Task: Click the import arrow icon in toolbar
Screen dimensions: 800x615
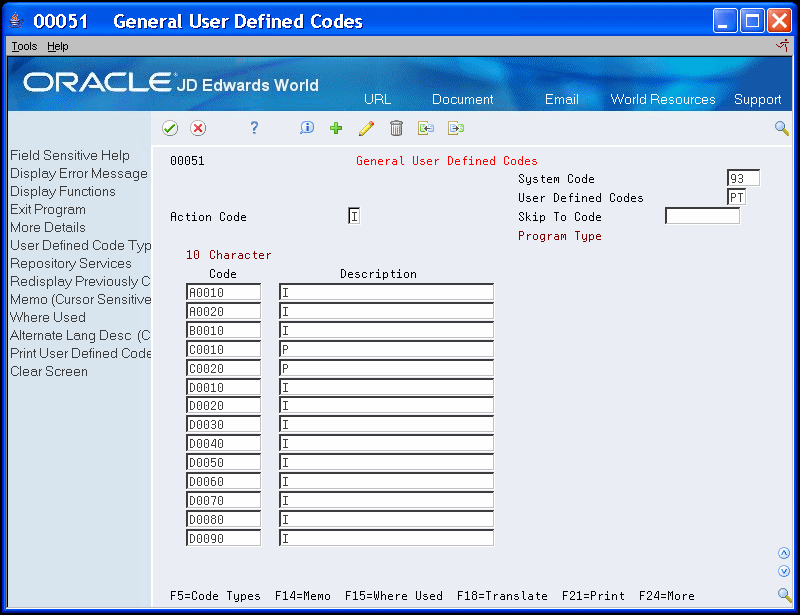Action: [426, 128]
